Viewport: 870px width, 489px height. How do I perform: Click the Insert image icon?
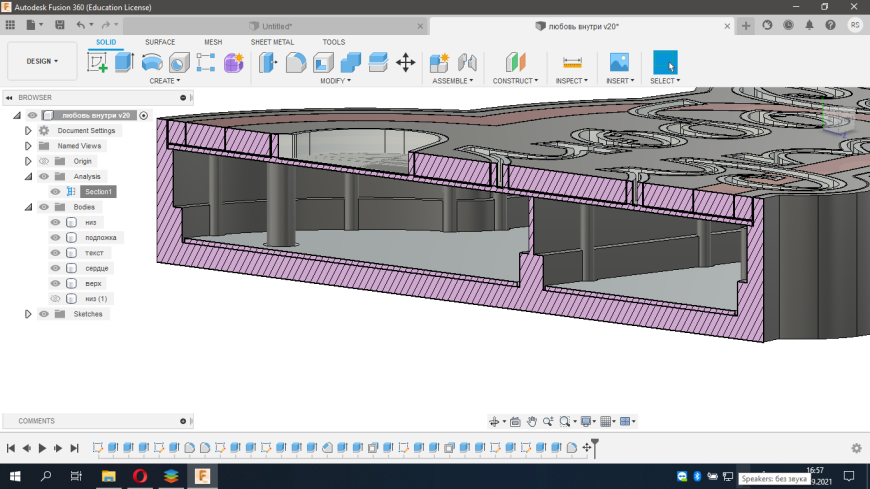point(619,62)
